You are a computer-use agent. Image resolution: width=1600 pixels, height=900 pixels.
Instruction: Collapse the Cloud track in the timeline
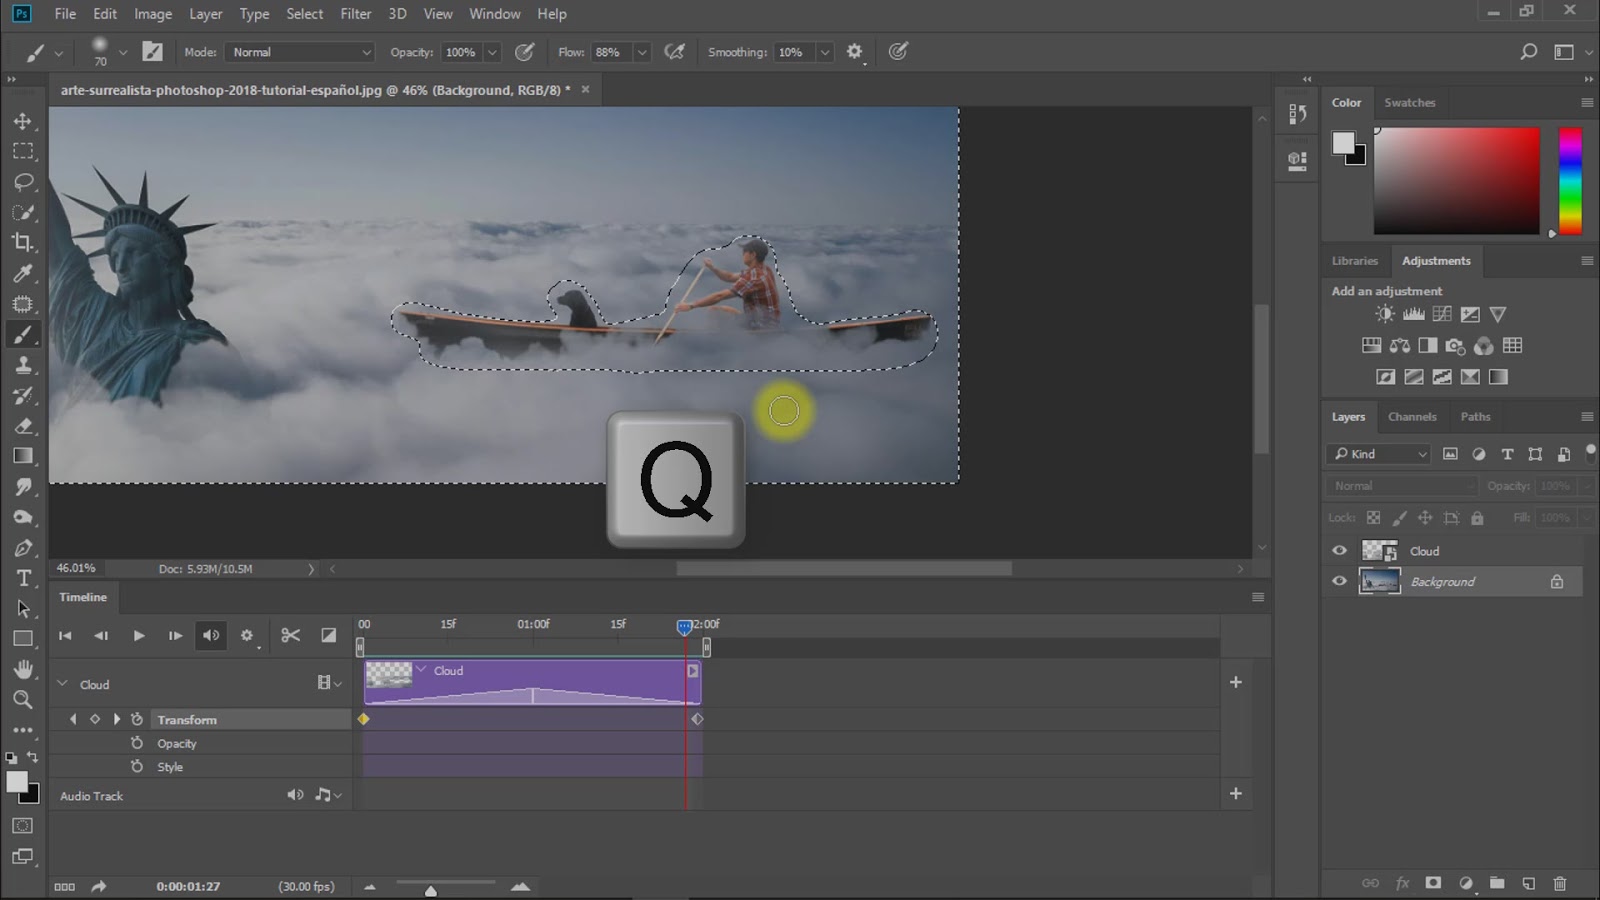62,684
